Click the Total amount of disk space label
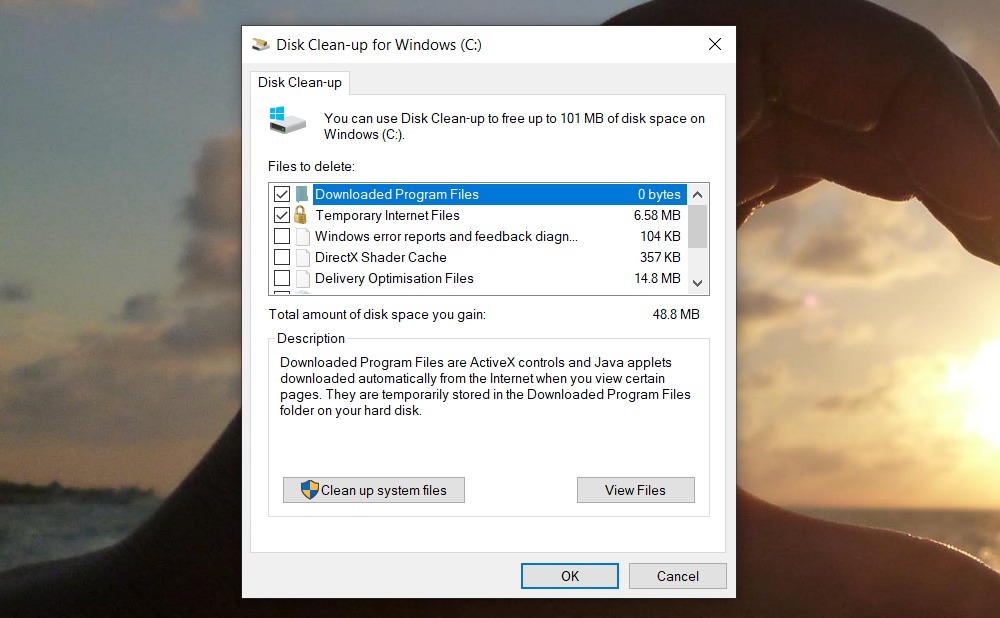The height and width of the screenshot is (618, 1000). (377, 314)
